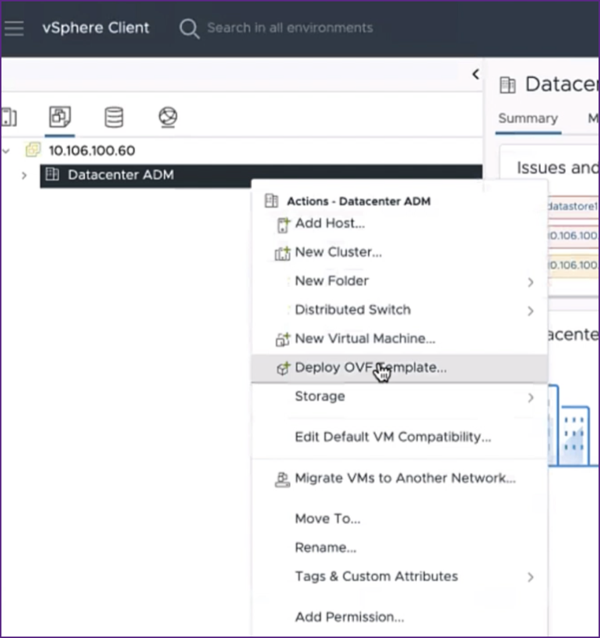Click the datacenter icon beside Datacenter ADM

coord(52,174)
